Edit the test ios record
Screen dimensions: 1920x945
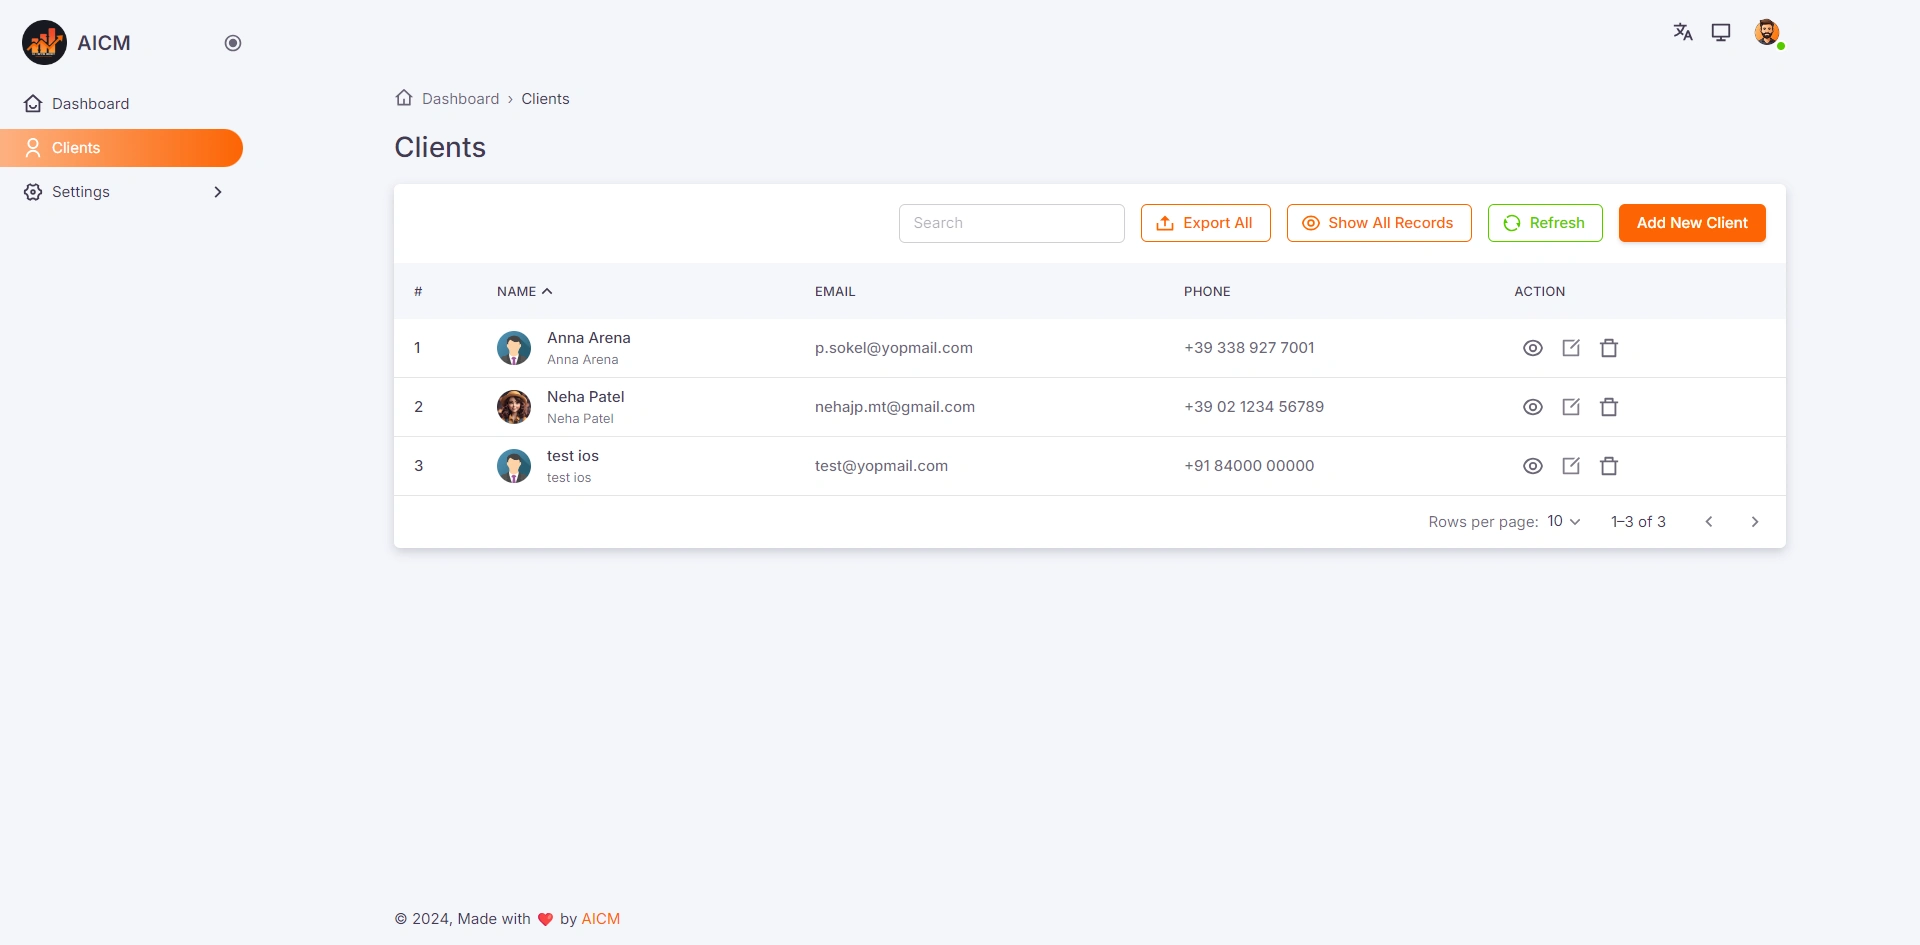pyautogui.click(x=1571, y=466)
